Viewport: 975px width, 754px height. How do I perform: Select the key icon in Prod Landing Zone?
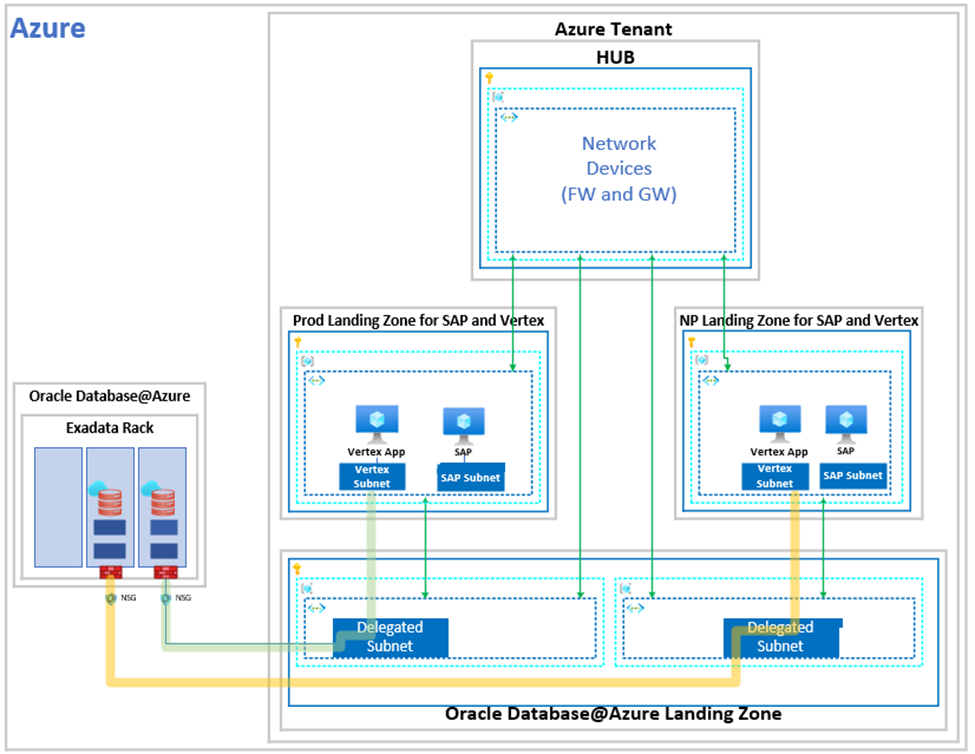(298, 342)
